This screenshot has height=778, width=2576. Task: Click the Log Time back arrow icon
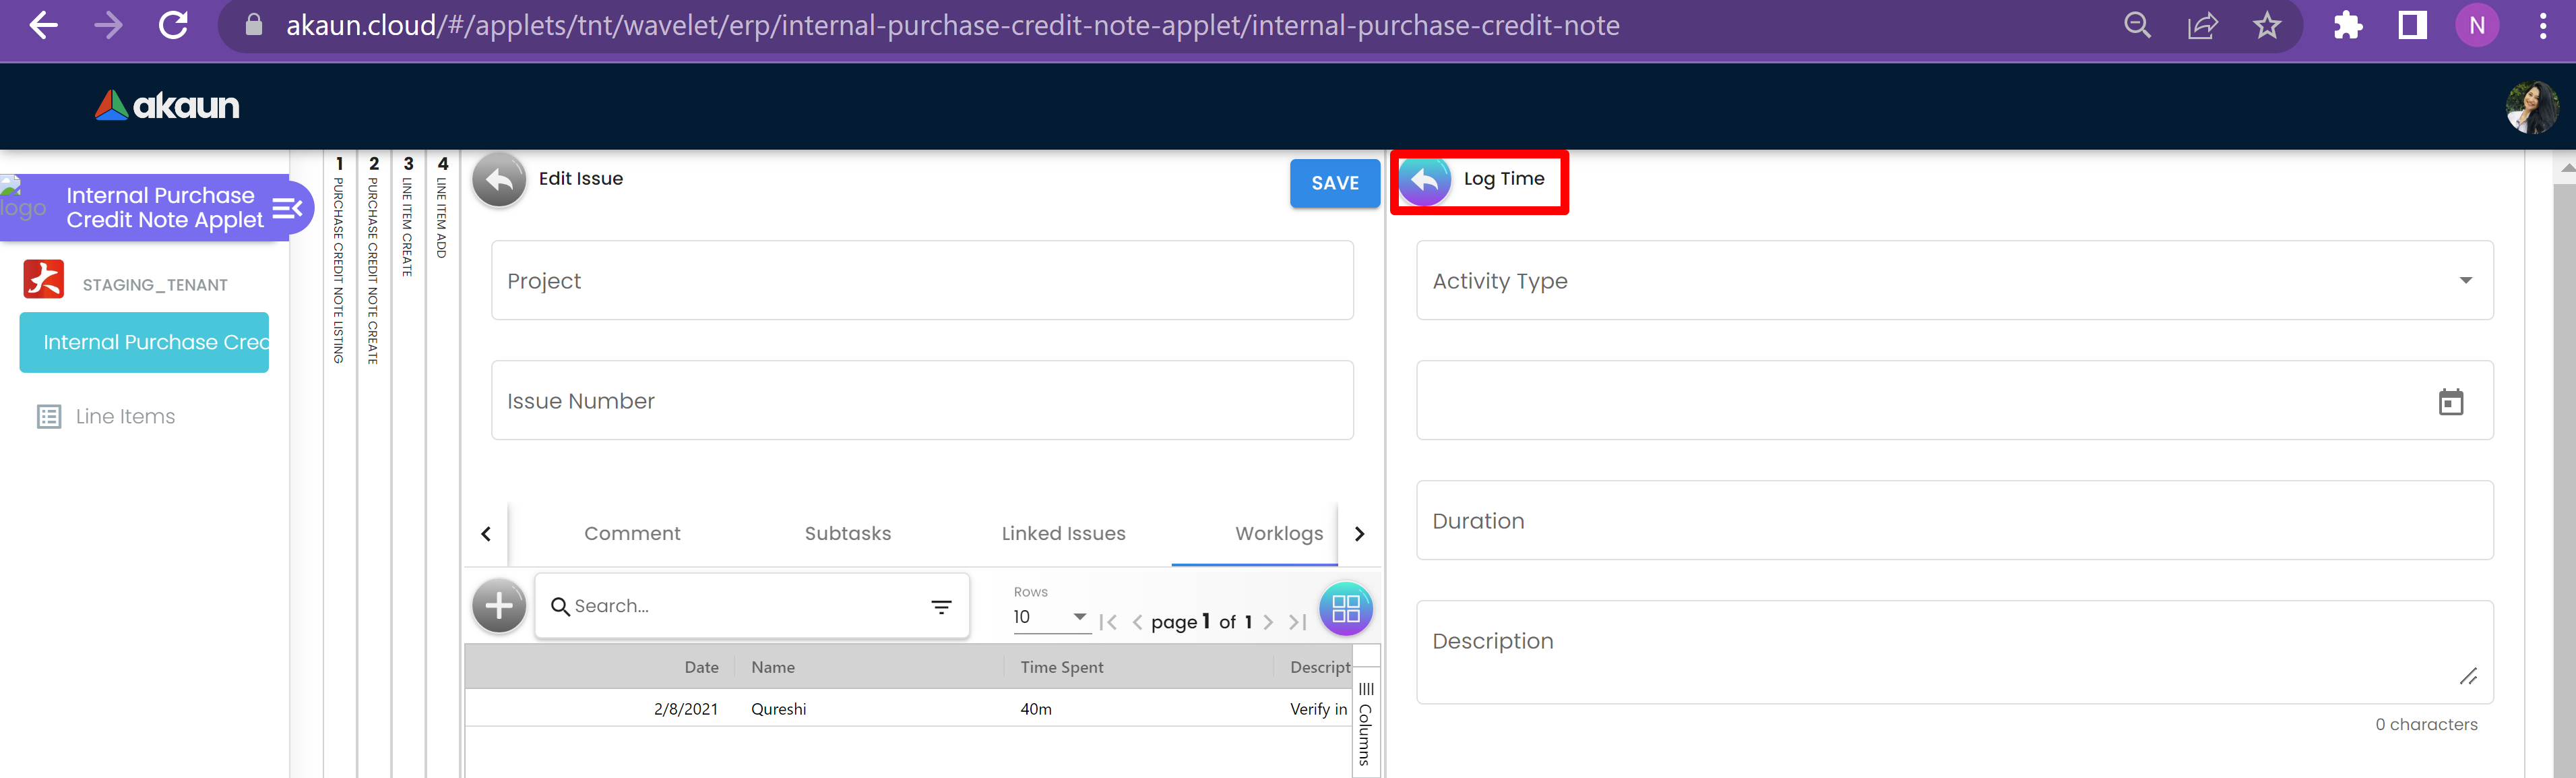tap(1424, 181)
